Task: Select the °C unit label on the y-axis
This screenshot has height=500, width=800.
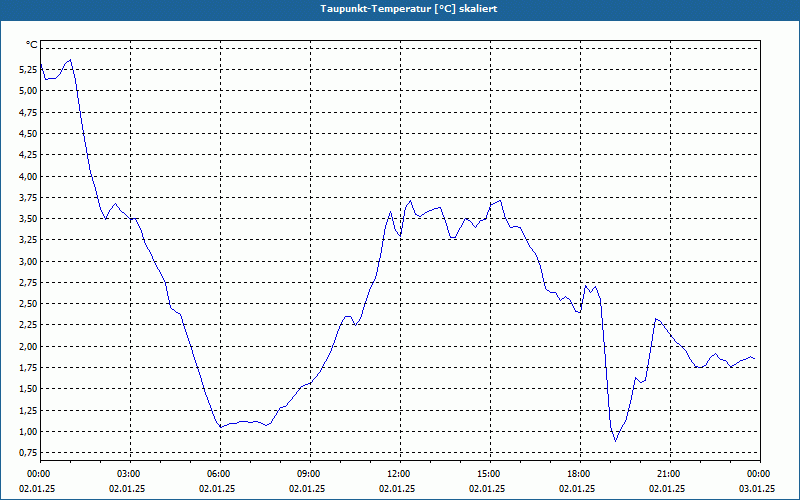Action: click(x=32, y=45)
